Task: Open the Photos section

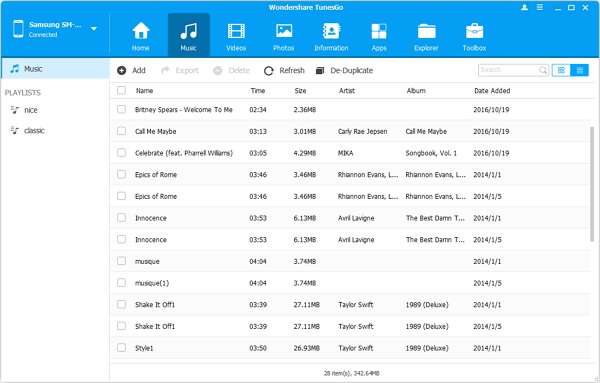Action: (284, 36)
